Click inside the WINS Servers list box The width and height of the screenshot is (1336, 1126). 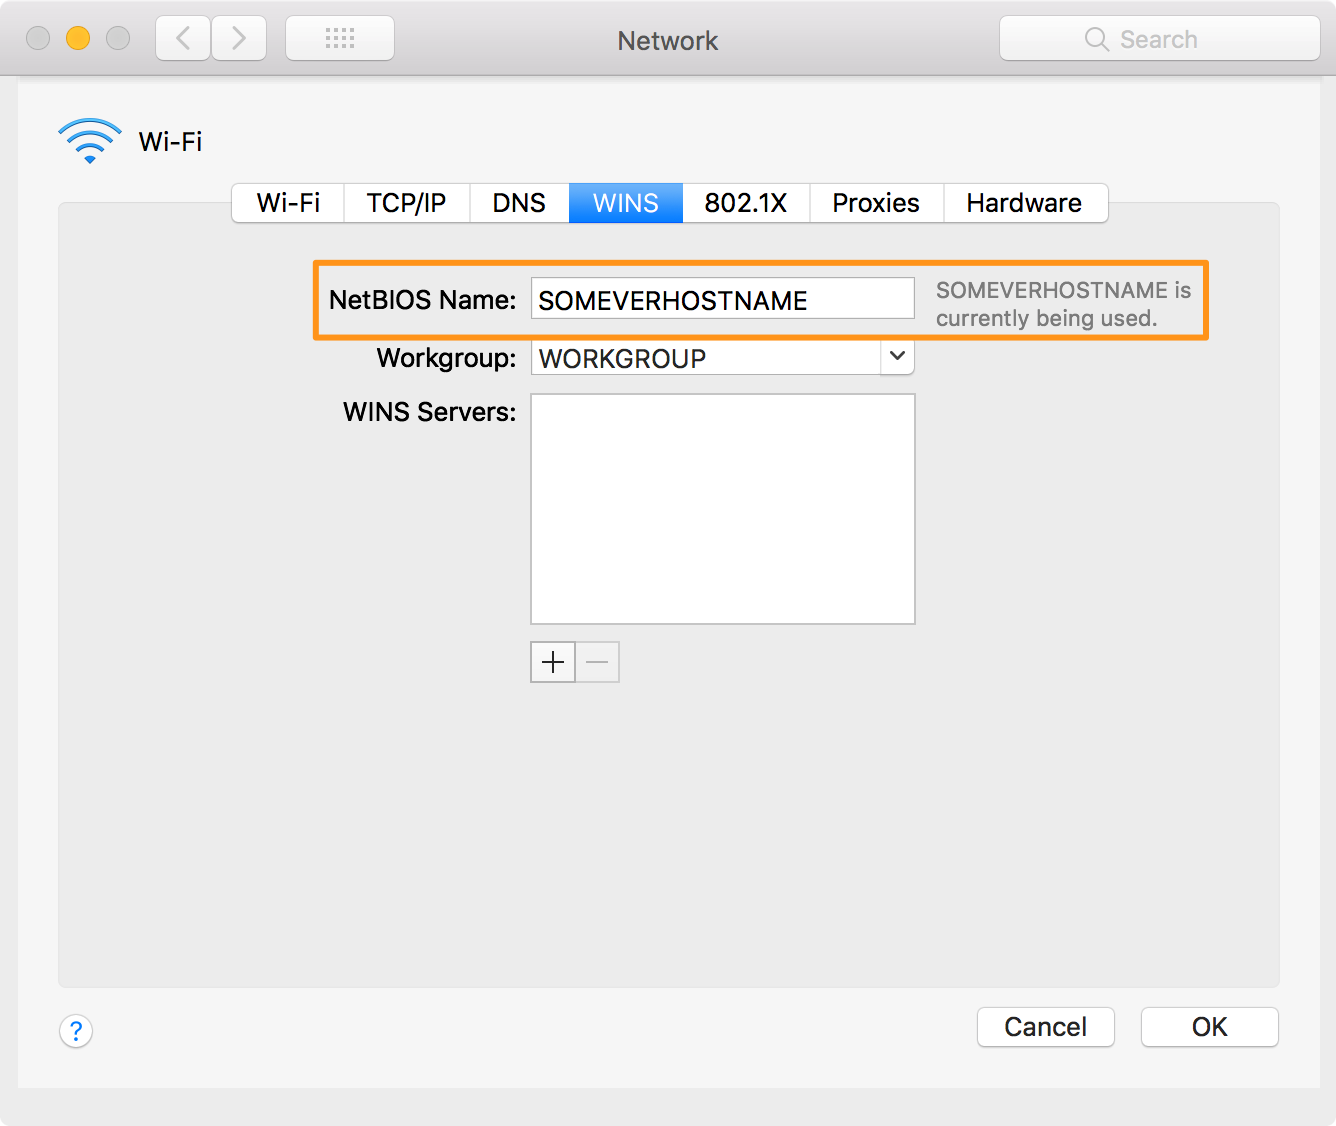[x=723, y=509]
